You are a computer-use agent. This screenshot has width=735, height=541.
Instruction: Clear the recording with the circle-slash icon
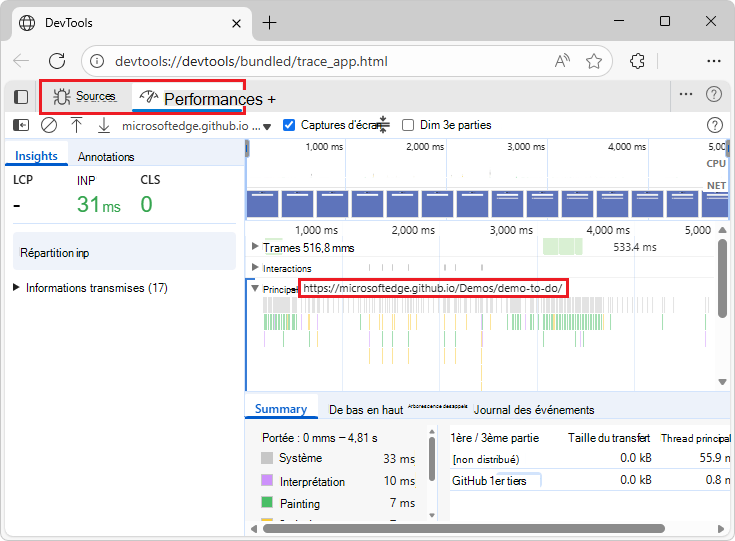click(x=49, y=125)
